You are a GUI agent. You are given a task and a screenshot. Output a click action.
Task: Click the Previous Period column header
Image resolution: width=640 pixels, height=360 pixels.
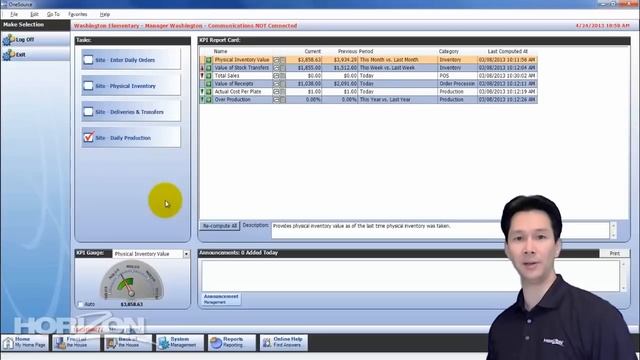(x=356, y=51)
